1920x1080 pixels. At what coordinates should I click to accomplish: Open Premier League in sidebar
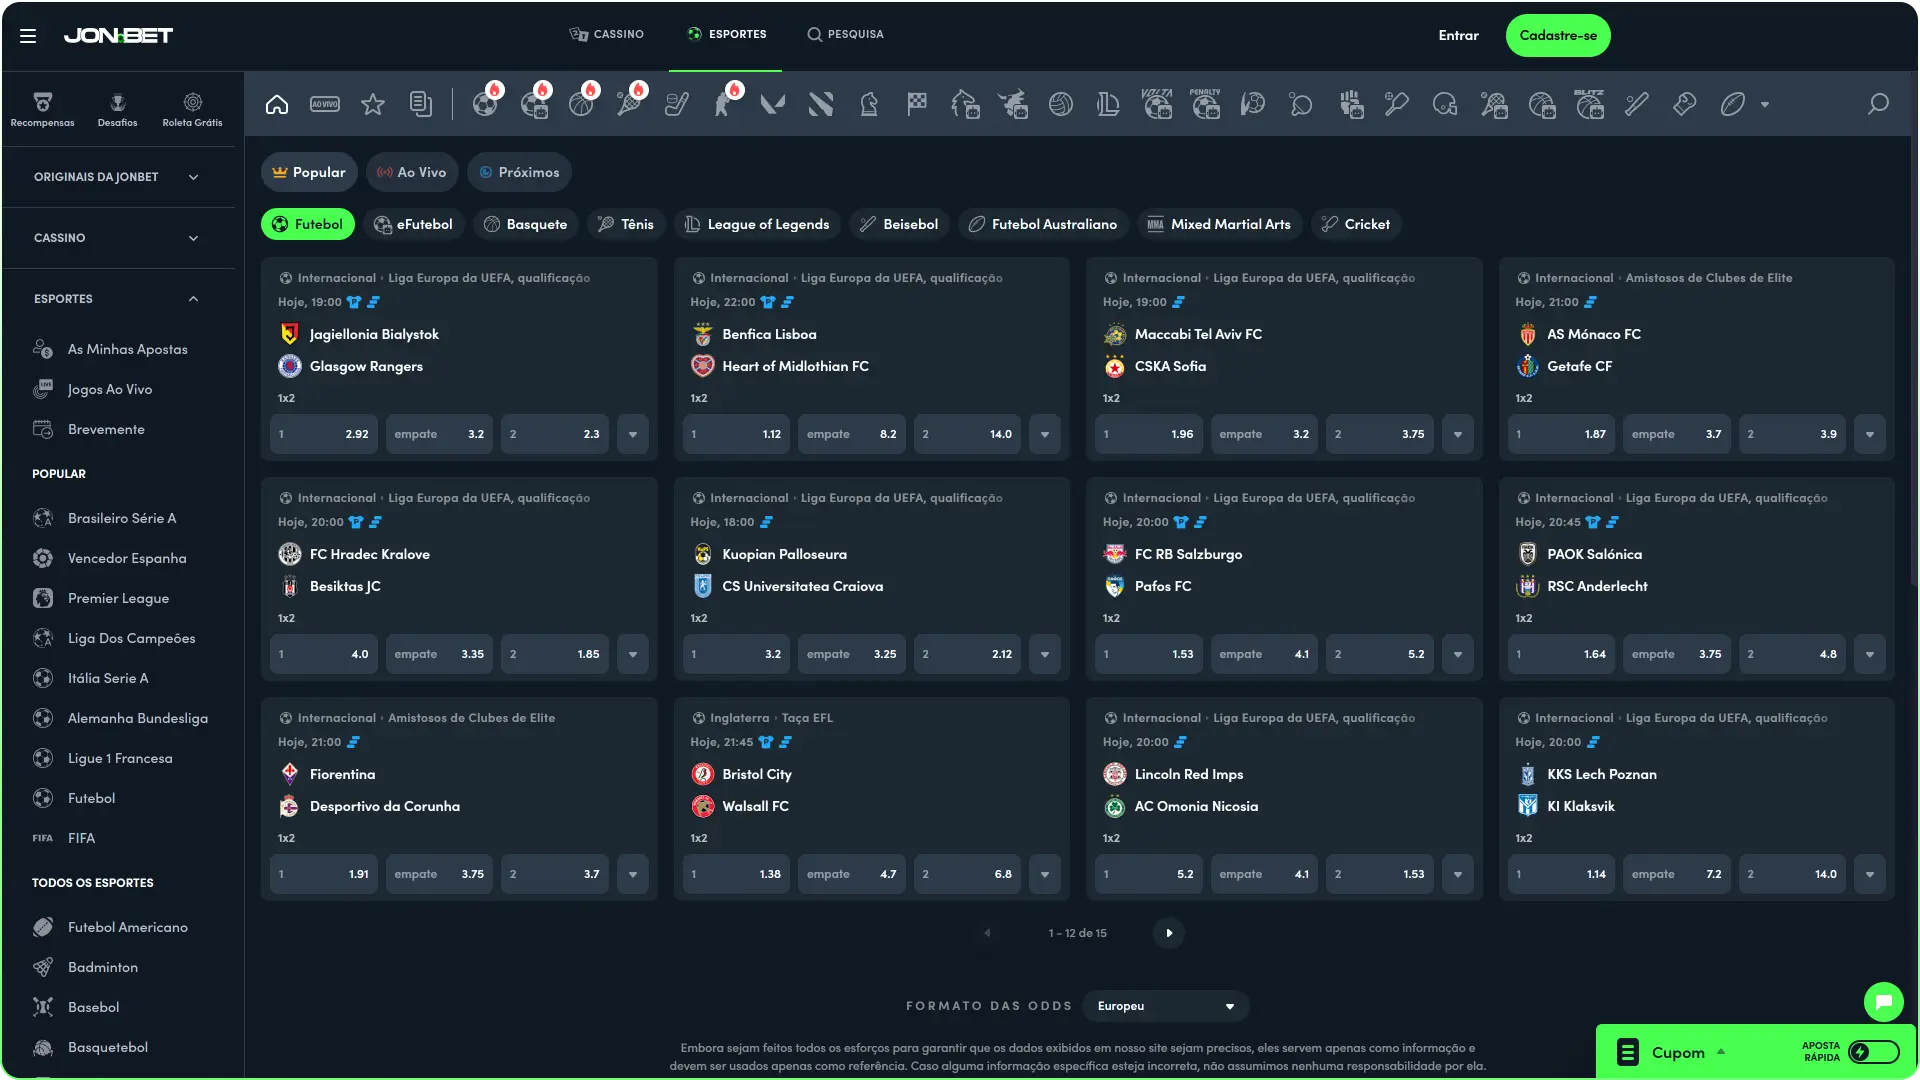click(x=117, y=598)
